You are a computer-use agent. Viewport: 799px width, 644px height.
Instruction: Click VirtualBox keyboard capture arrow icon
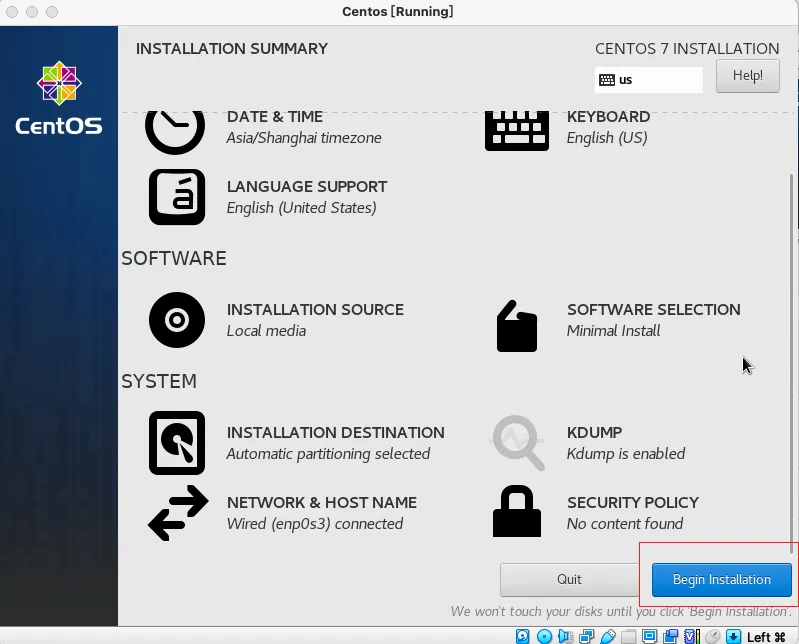[x=733, y=636]
